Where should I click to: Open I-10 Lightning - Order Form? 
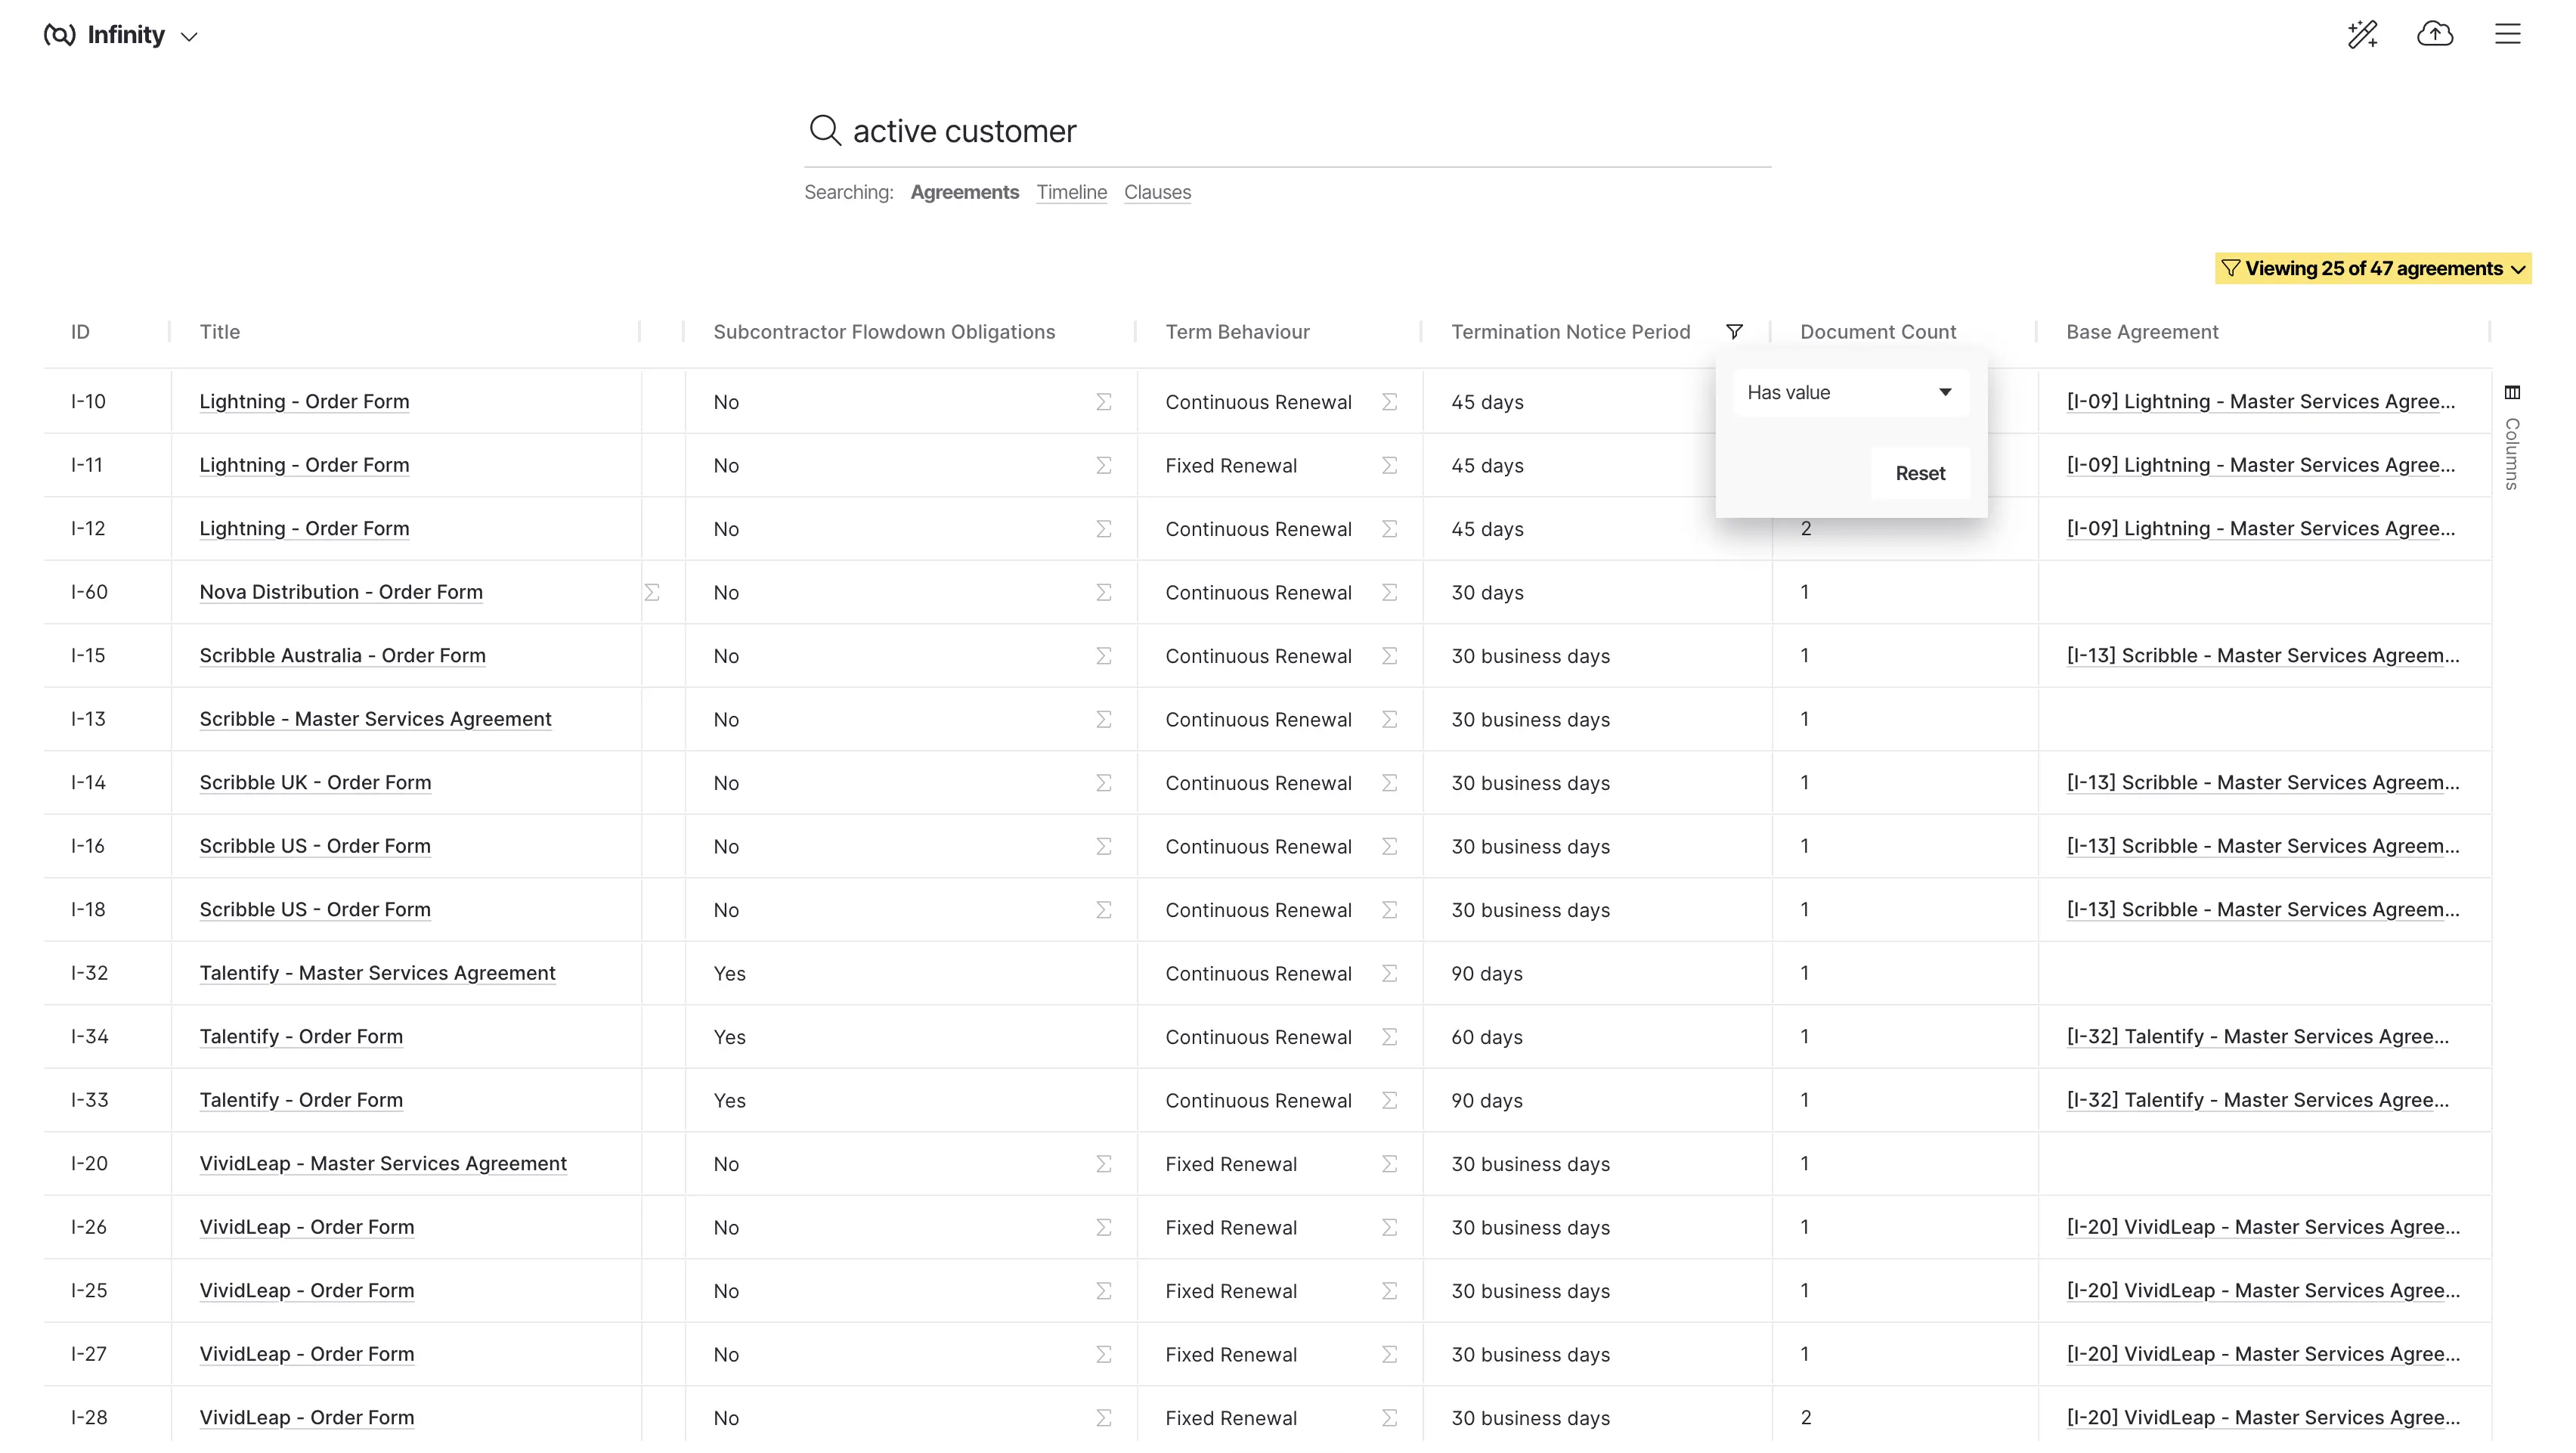(304, 402)
